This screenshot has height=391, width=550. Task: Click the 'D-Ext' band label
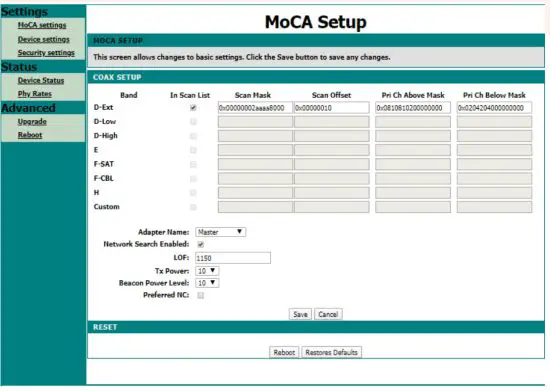(x=103, y=107)
